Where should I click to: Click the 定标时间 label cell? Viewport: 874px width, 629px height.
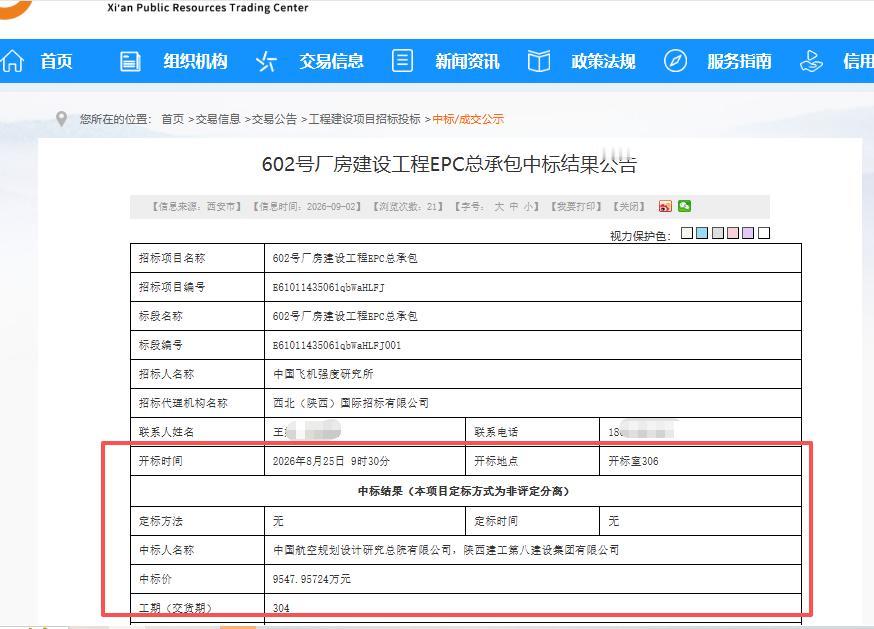[x=532, y=521]
